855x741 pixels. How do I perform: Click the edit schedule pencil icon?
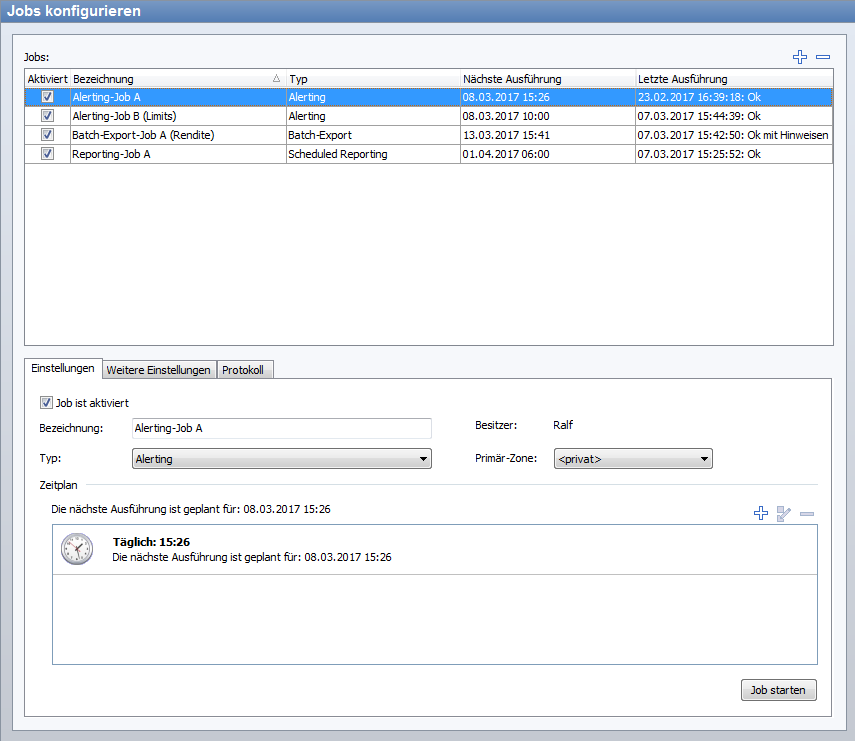coord(784,513)
